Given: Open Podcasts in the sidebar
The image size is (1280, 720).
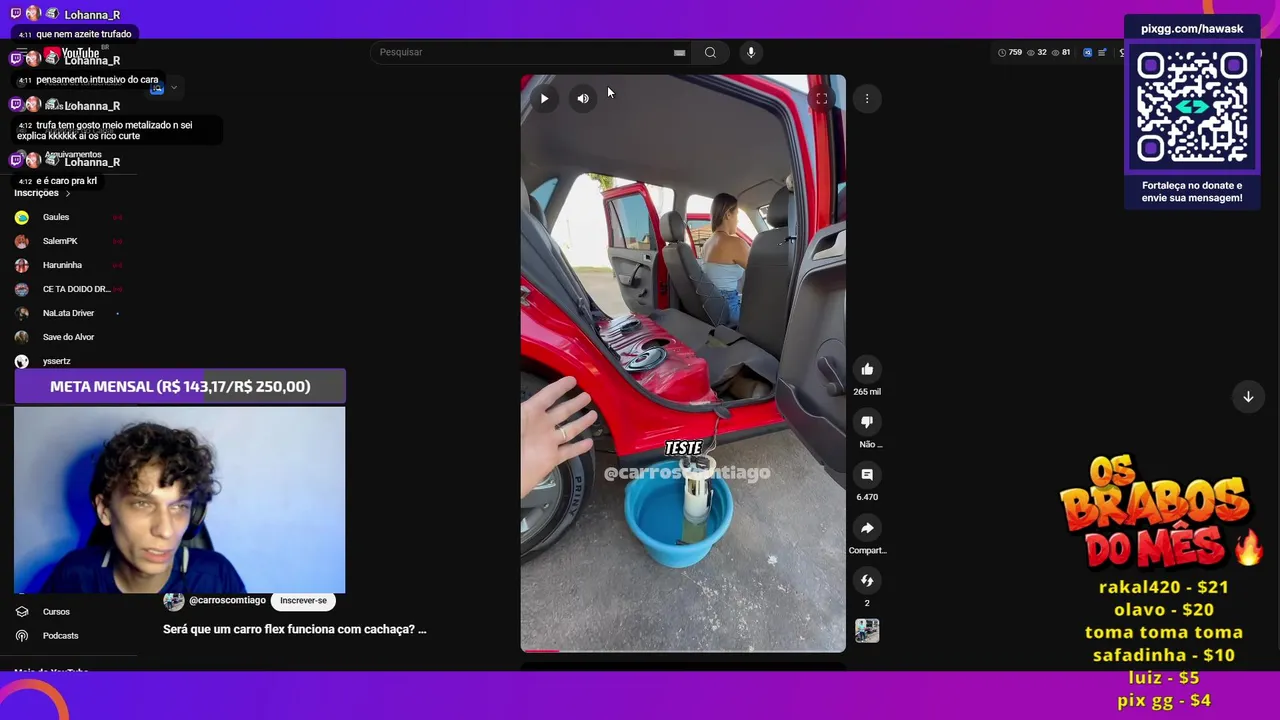Looking at the screenshot, I should click(60, 636).
